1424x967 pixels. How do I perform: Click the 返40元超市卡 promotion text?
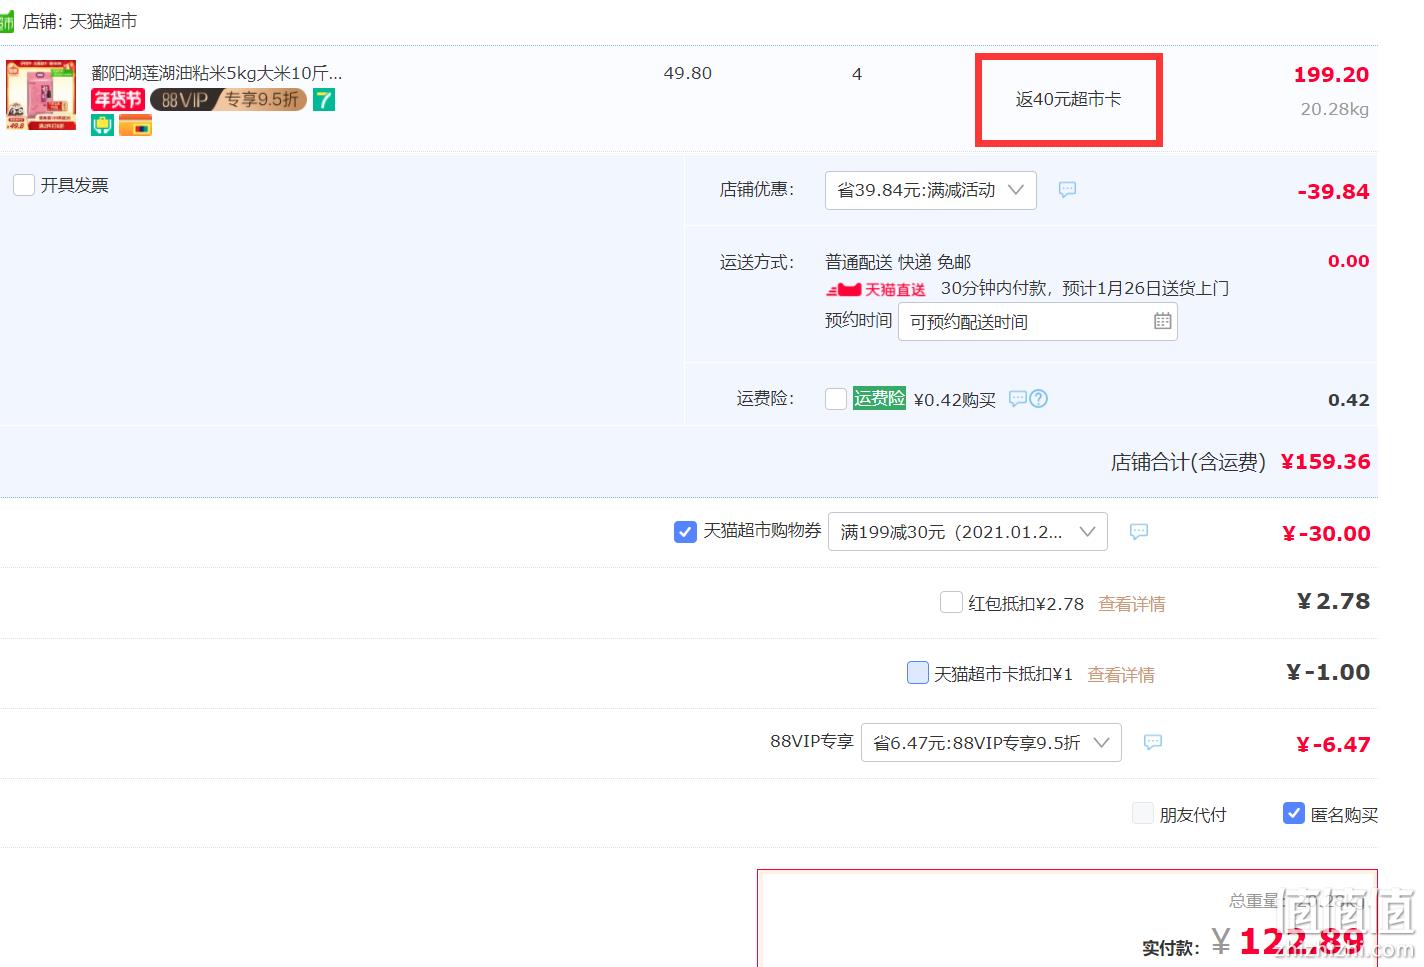coord(1068,99)
